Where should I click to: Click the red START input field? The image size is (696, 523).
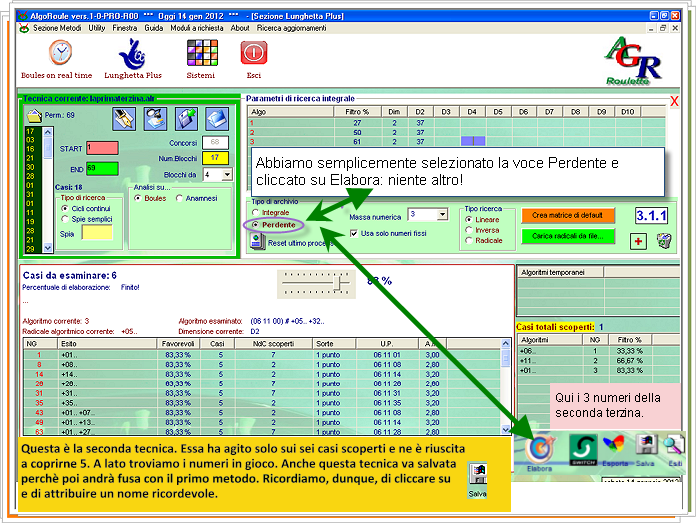tap(102, 148)
